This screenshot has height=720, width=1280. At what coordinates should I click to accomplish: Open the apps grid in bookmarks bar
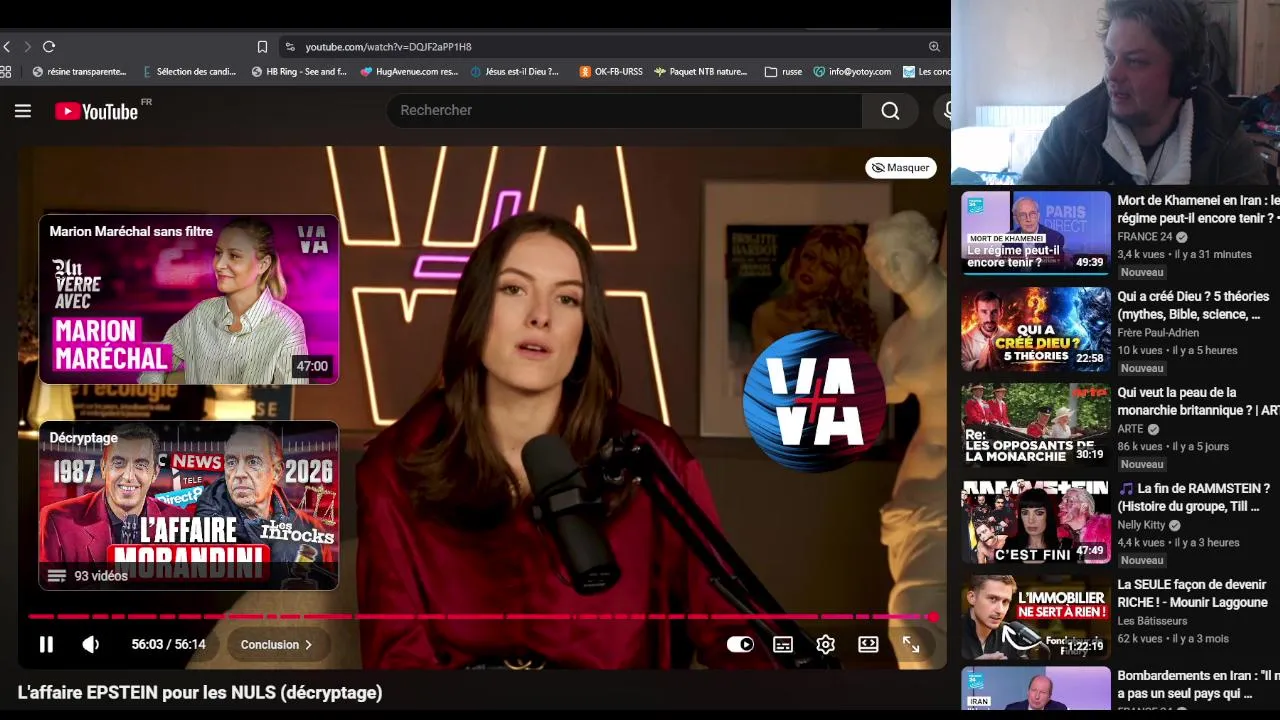tap(6, 72)
